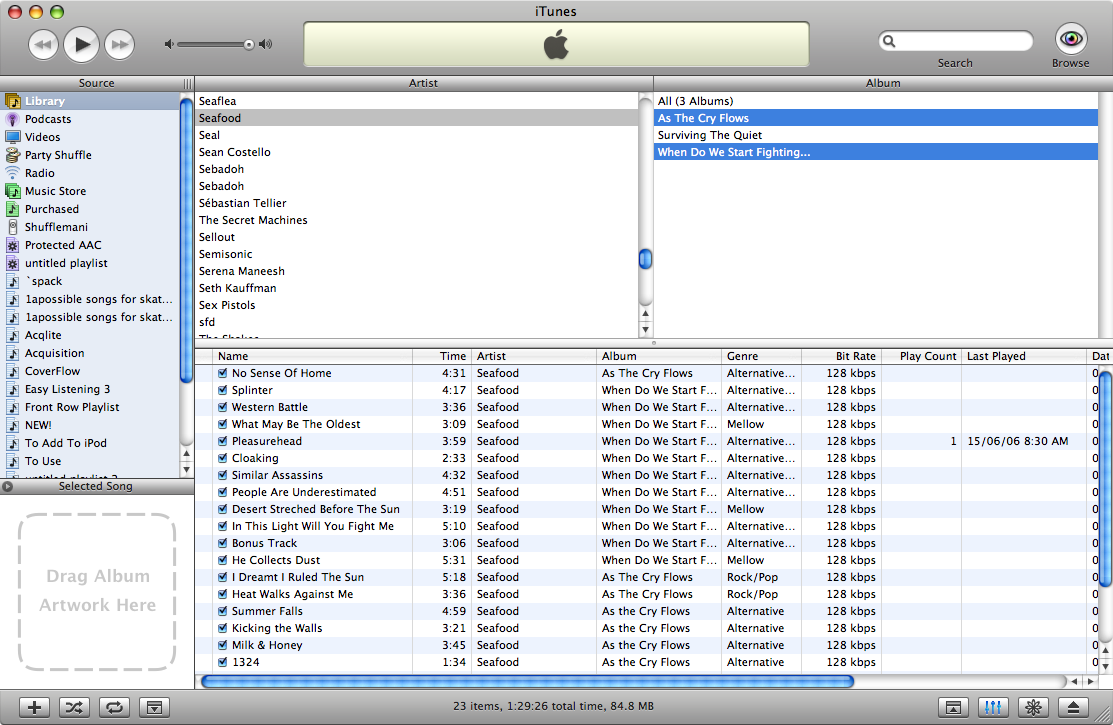Select the Shufflemani iPod device
Image resolution: width=1113 pixels, height=725 pixels.
coord(90,227)
